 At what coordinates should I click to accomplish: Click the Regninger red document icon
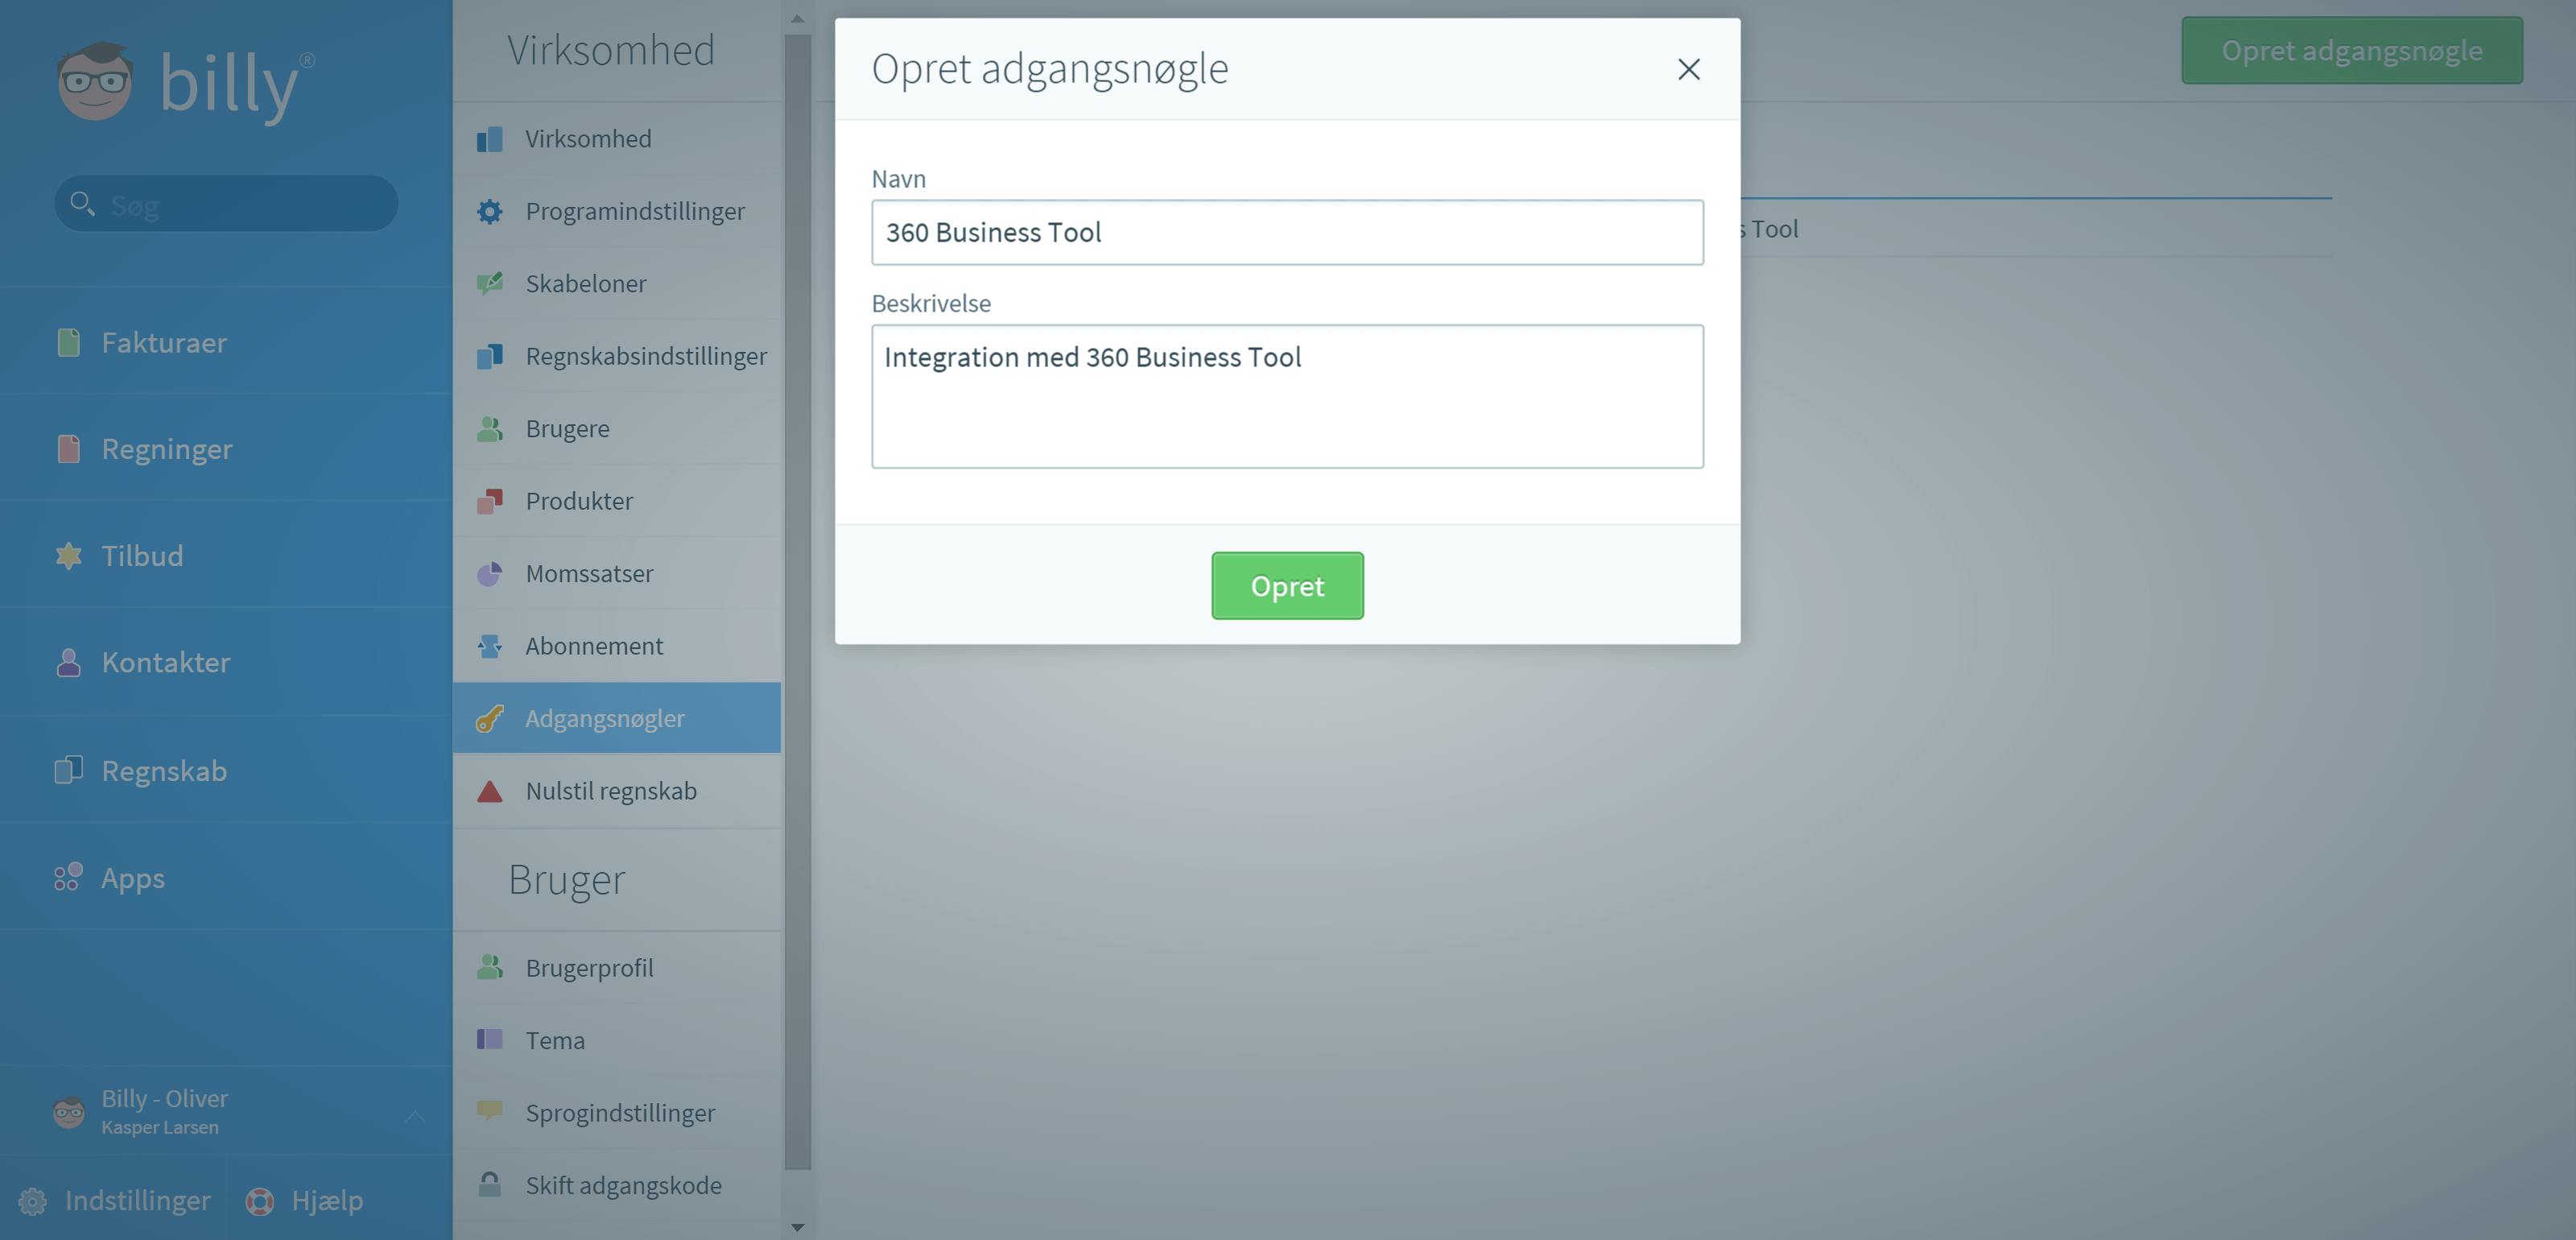coord(68,449)
